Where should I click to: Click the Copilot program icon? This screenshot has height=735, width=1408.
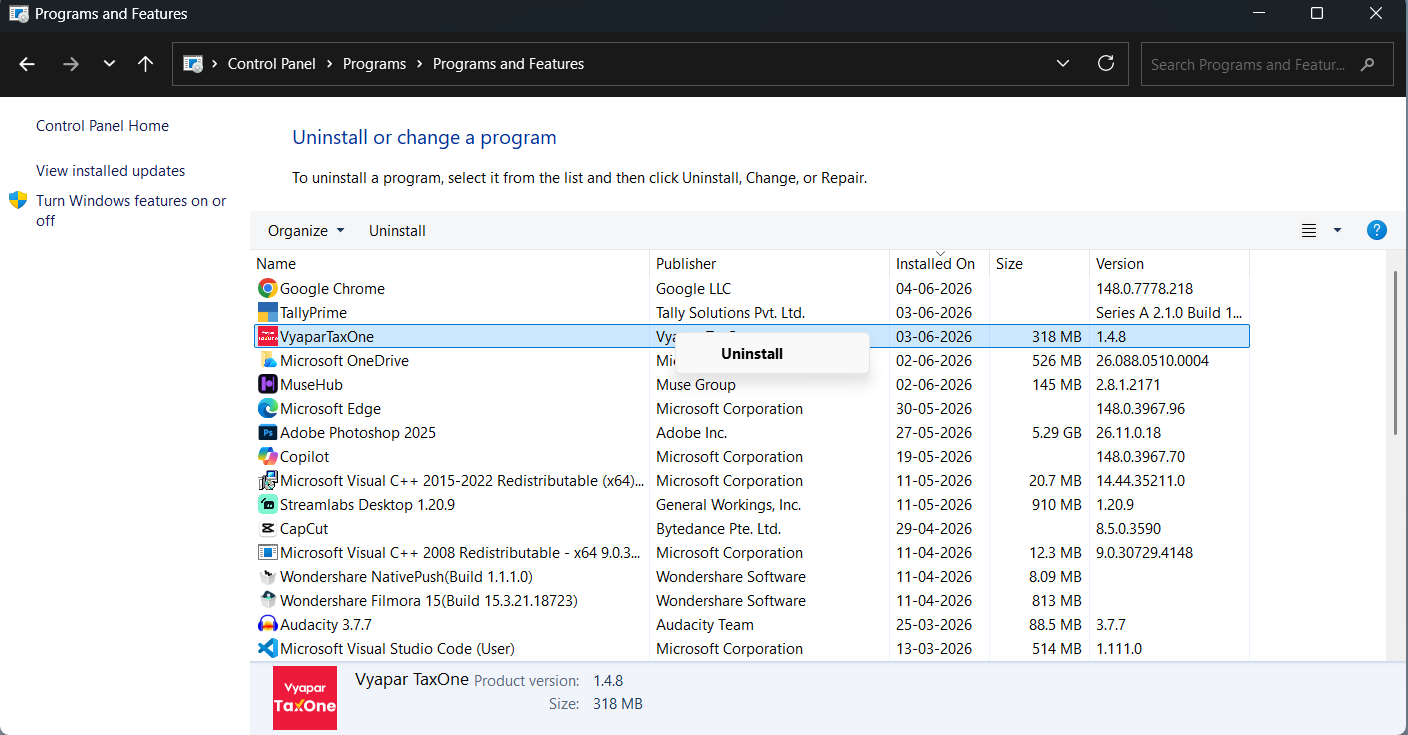click(267, 457)
